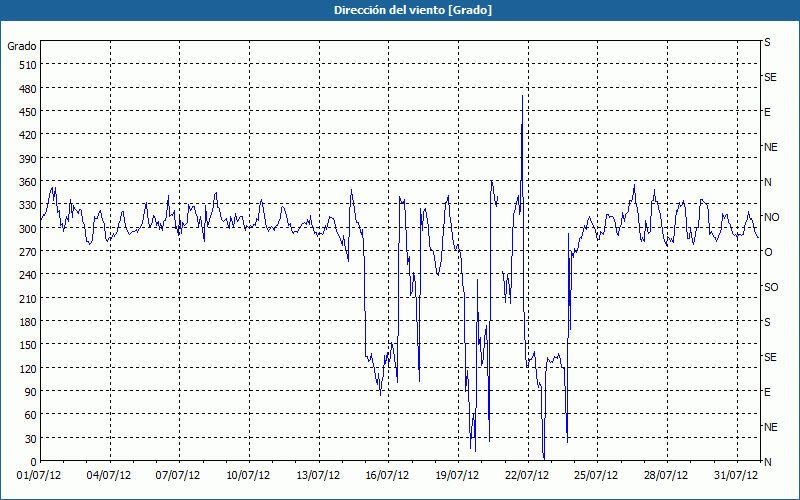Select the 510 value on the left axis

[x=28, y=65]
